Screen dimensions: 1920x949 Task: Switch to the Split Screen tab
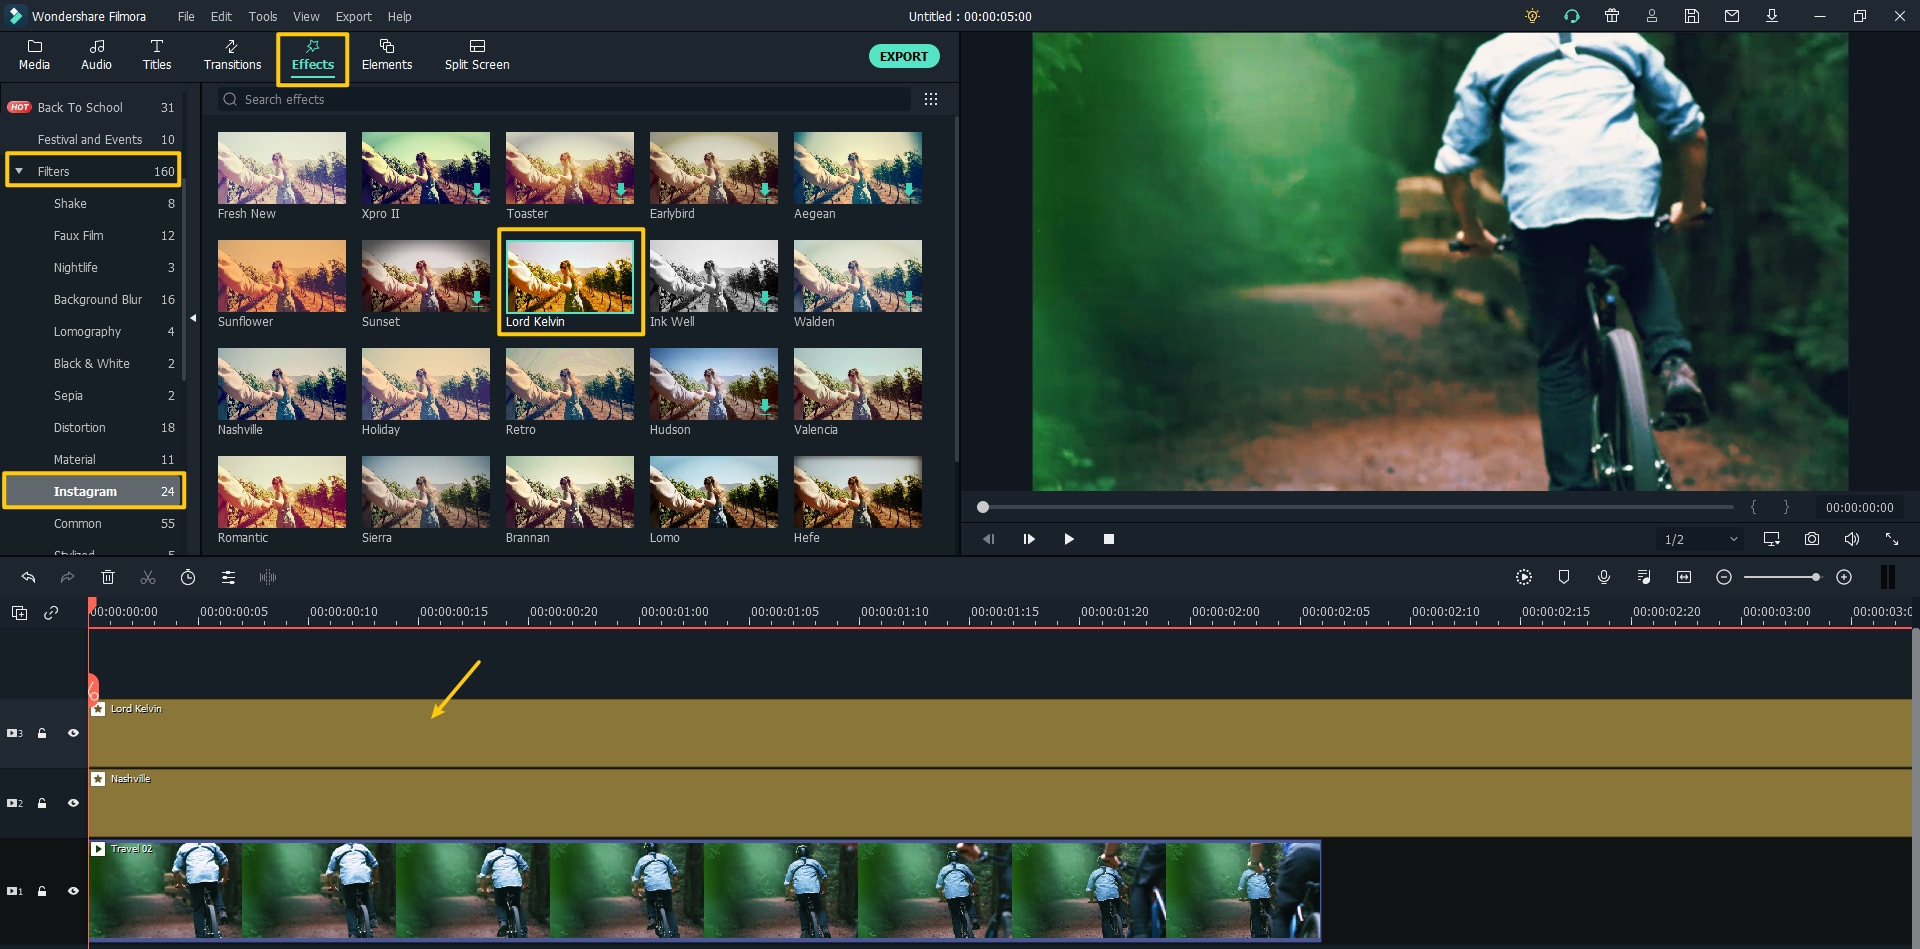477,56
